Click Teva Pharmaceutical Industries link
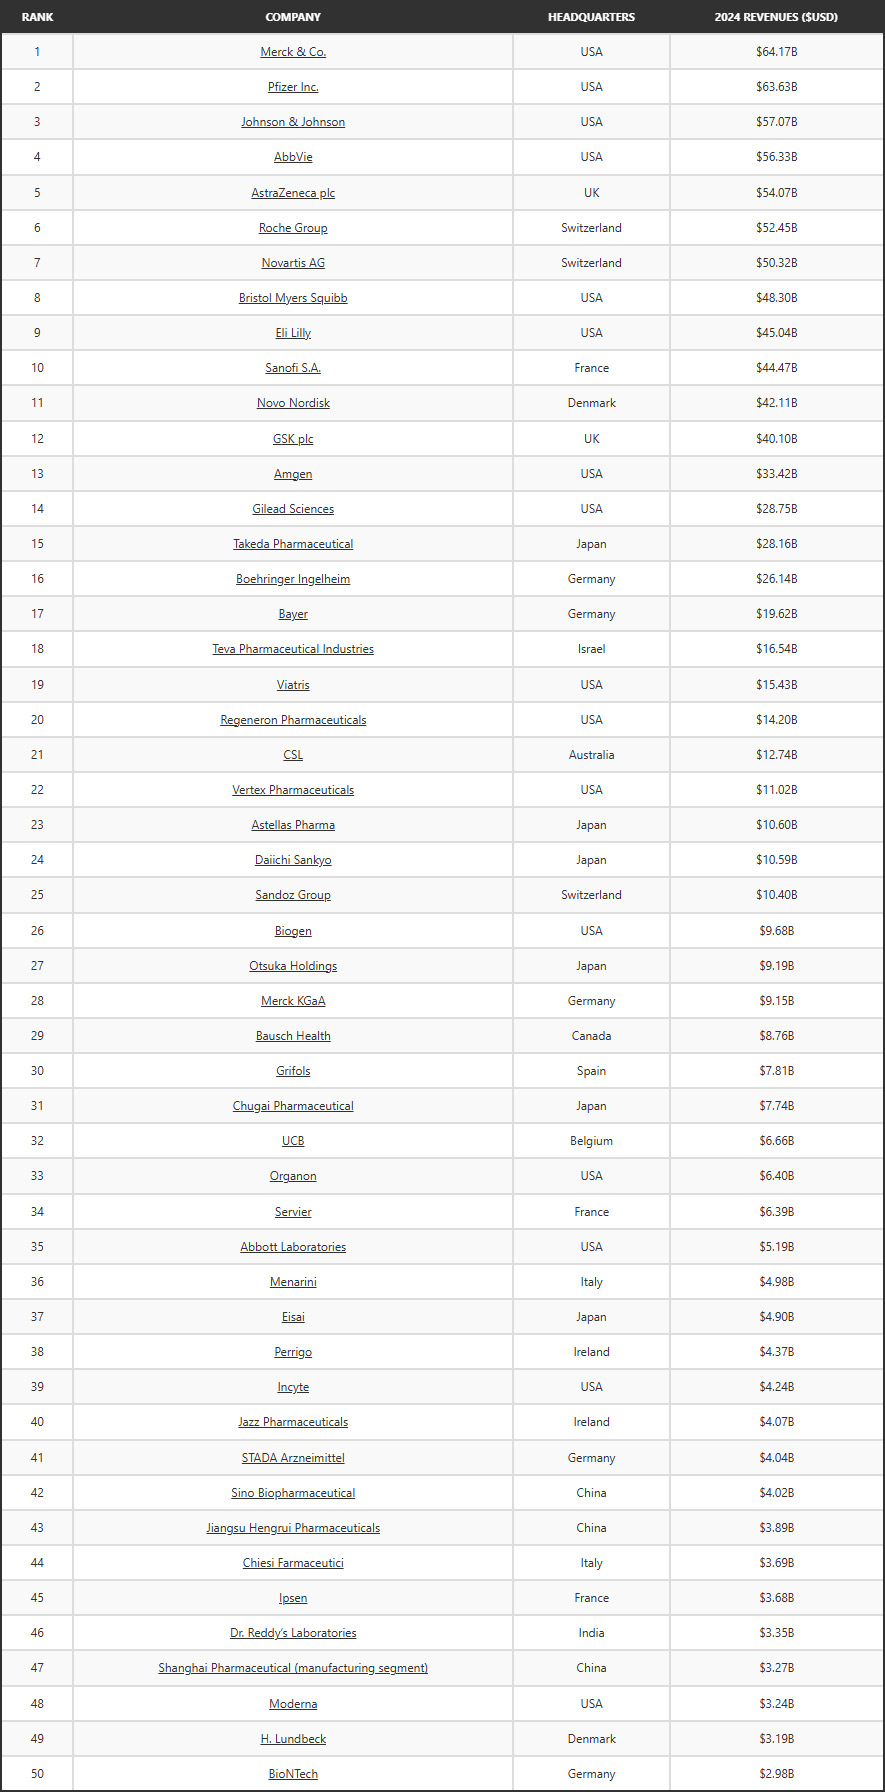Viewport: 885px width, 1792px height. (293, 649)
